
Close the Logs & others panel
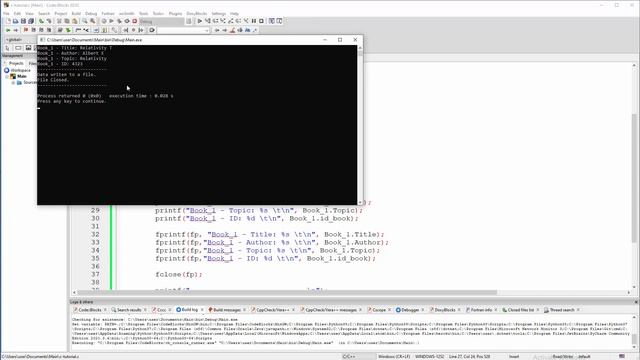636,302
